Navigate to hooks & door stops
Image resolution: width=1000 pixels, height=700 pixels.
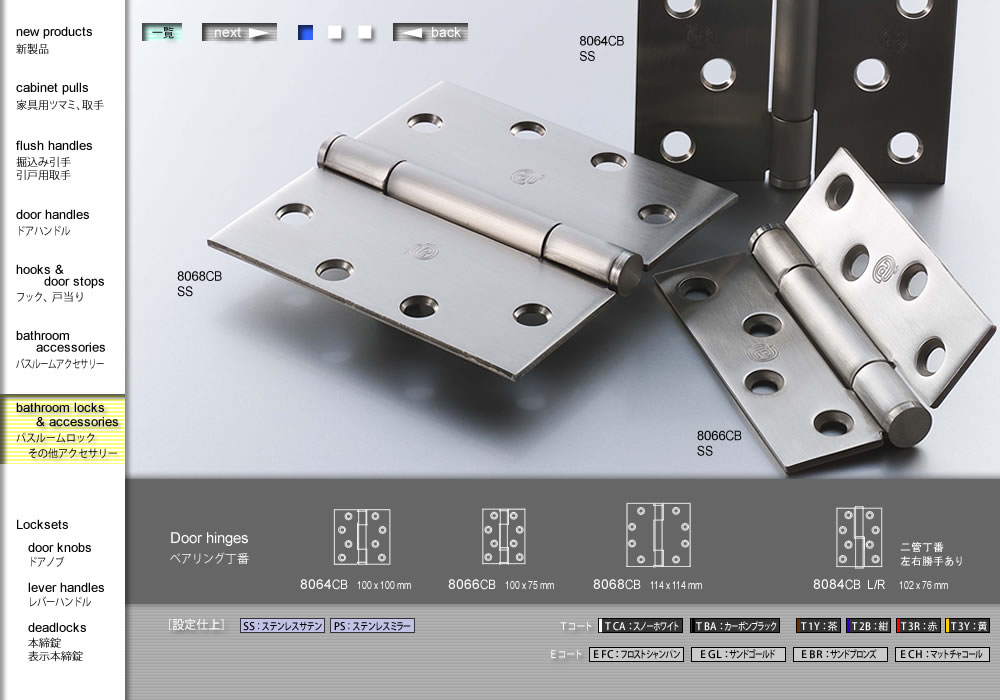tap(59, 282)
